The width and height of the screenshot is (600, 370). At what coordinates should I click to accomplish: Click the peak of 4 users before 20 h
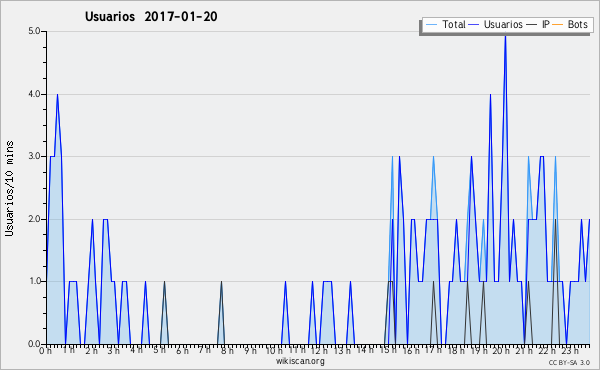(x=490, y=95)
